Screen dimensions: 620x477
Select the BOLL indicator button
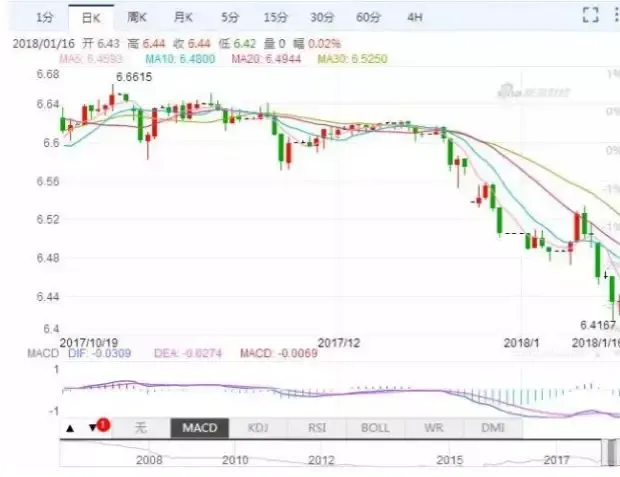[375, 428]
